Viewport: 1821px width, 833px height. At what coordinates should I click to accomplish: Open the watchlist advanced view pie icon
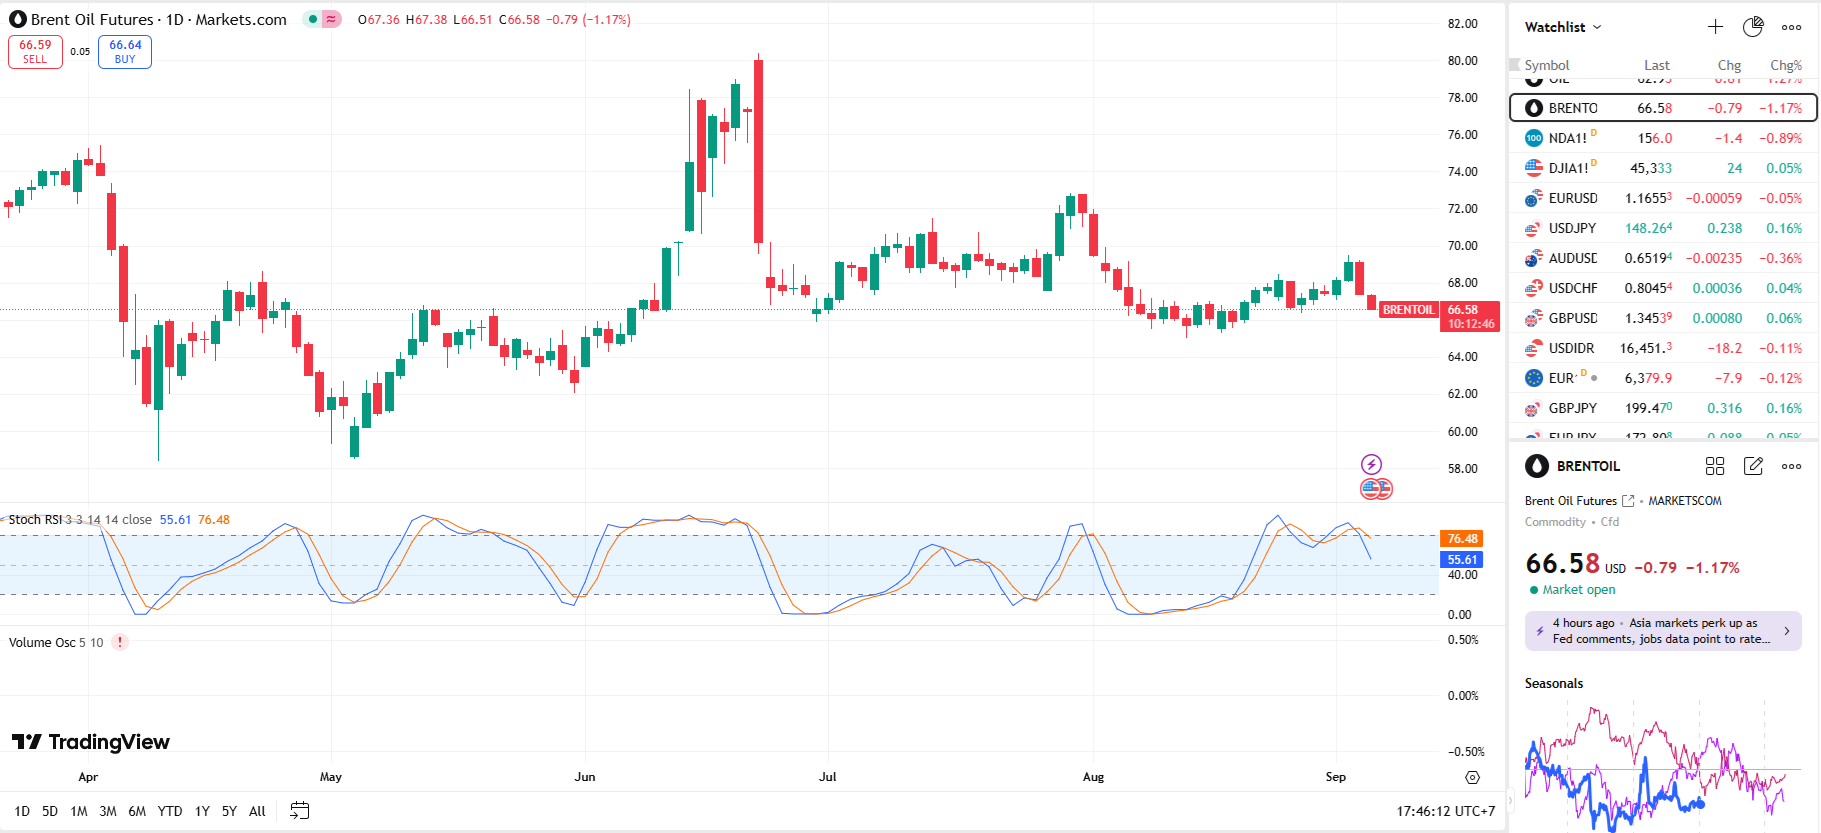1753,27
